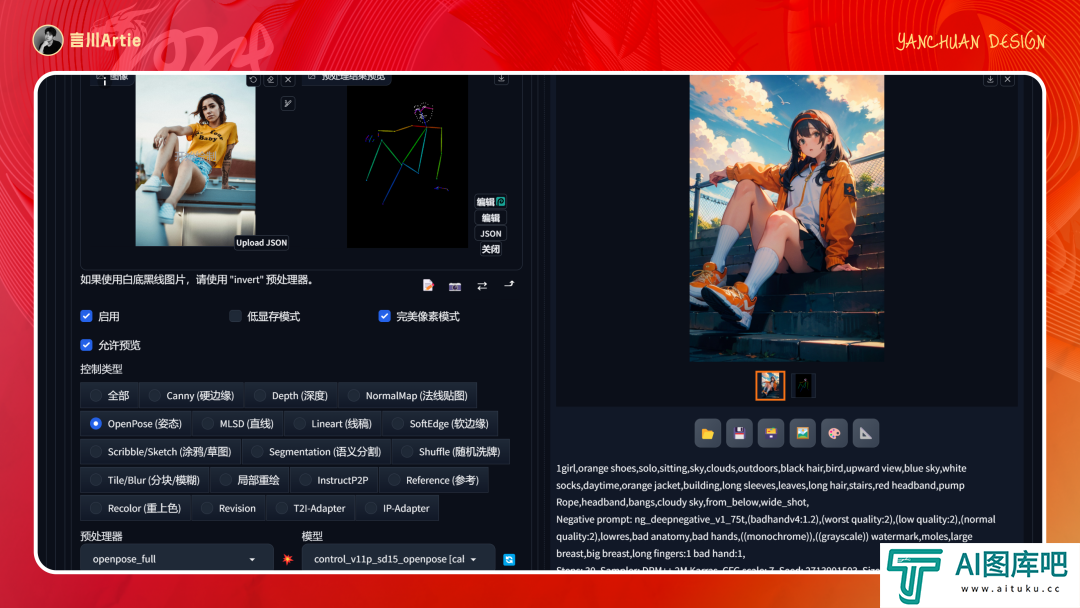Download the generated result image
The image size is (1080, 608).
pyautogui.click(x=990, y=80)
